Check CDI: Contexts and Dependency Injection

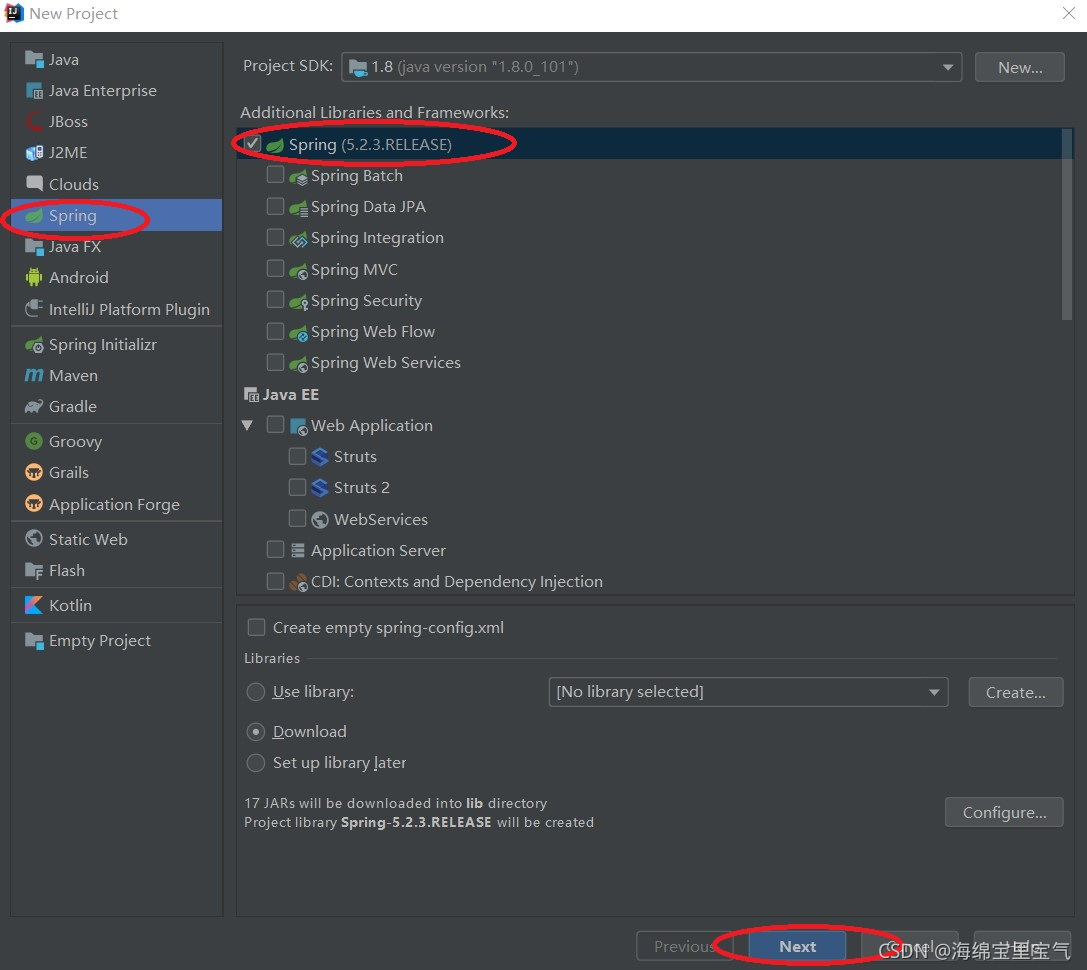(x=275, y=581)
